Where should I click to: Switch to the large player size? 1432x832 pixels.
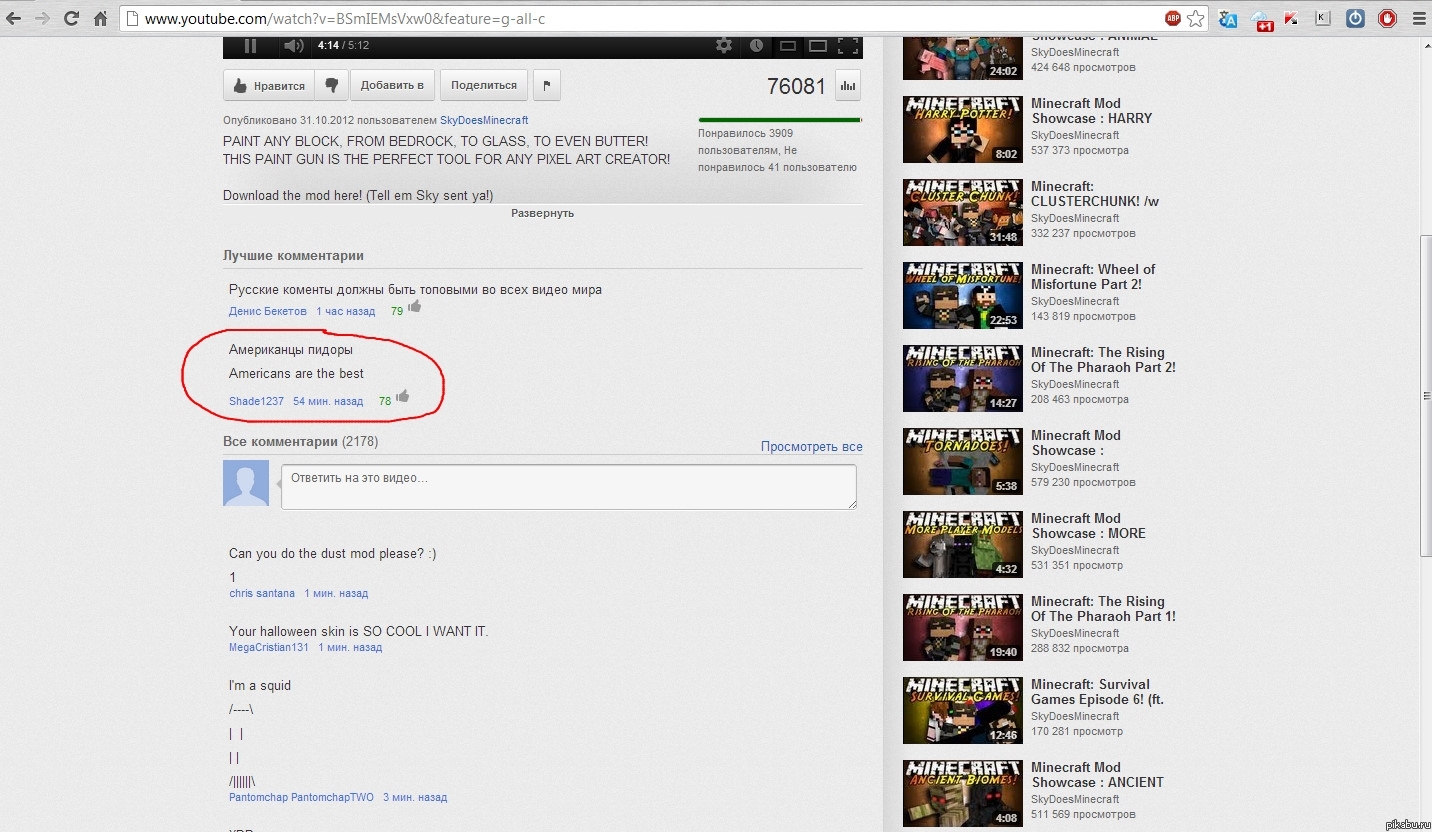[x=818, y=45]
